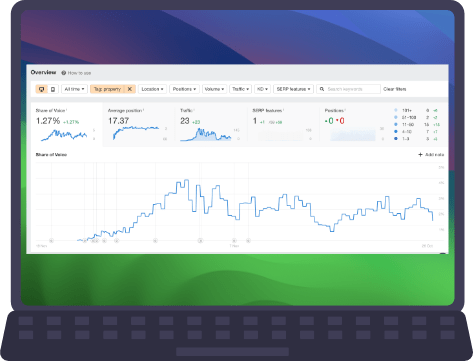Open the Positions filter dropdown
This screenshot has height=361, width=473.
click(x=184, y=89)
